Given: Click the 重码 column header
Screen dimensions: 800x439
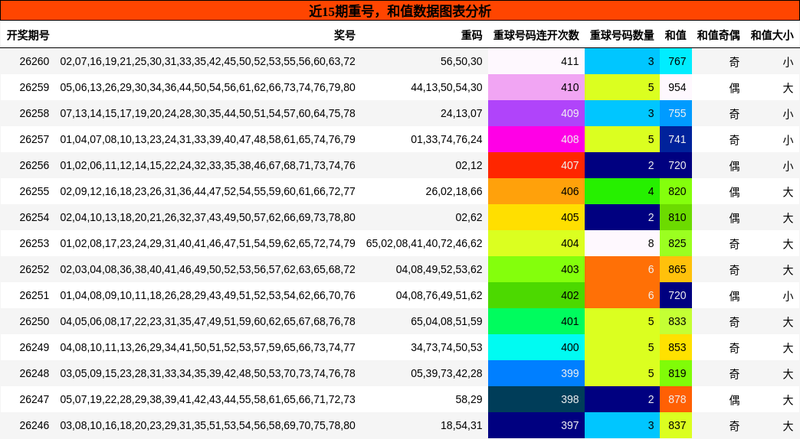Looking at the screenshot, I should click(471, 35).
